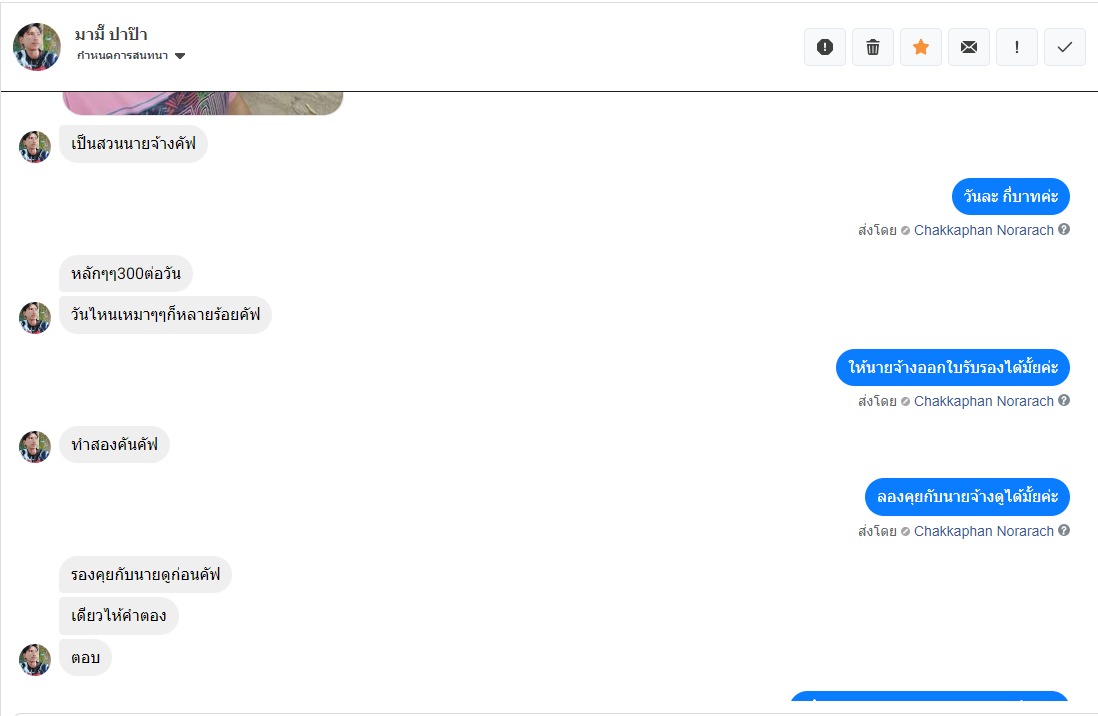The height and width of the screenshot is (716, 1098).
Task: Click sender avatar next to ทำสองคันคัฟ
Action: [x=34, y=446]
